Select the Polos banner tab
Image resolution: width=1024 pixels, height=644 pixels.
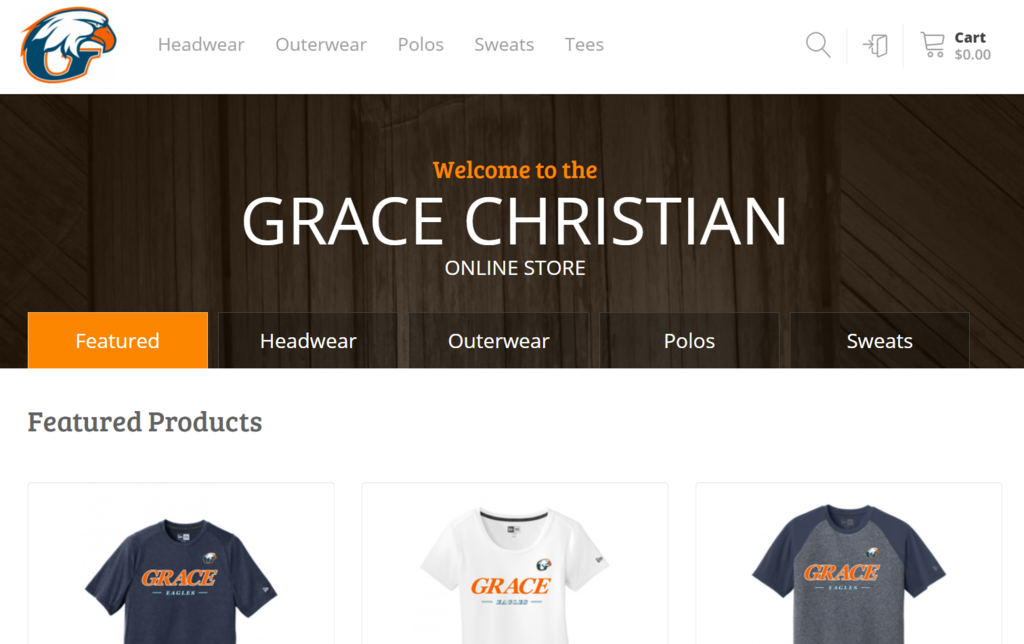[x=689, y=340]
